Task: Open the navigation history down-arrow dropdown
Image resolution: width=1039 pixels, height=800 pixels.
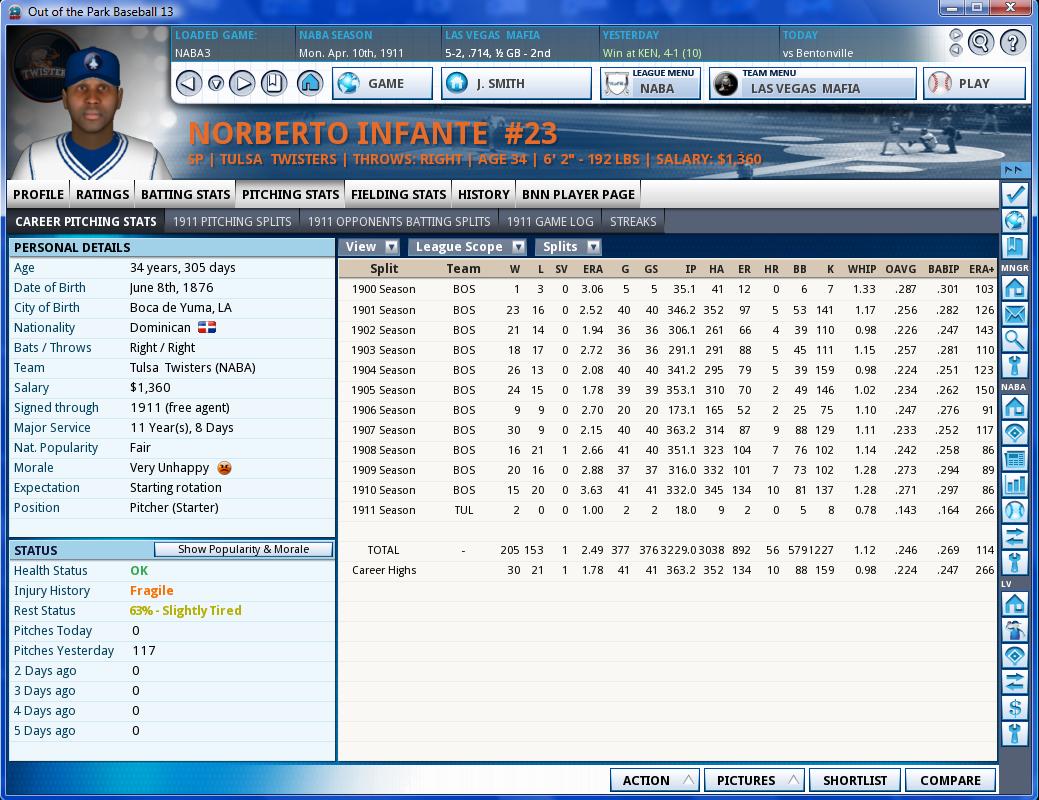Action: tap(215, 84)
